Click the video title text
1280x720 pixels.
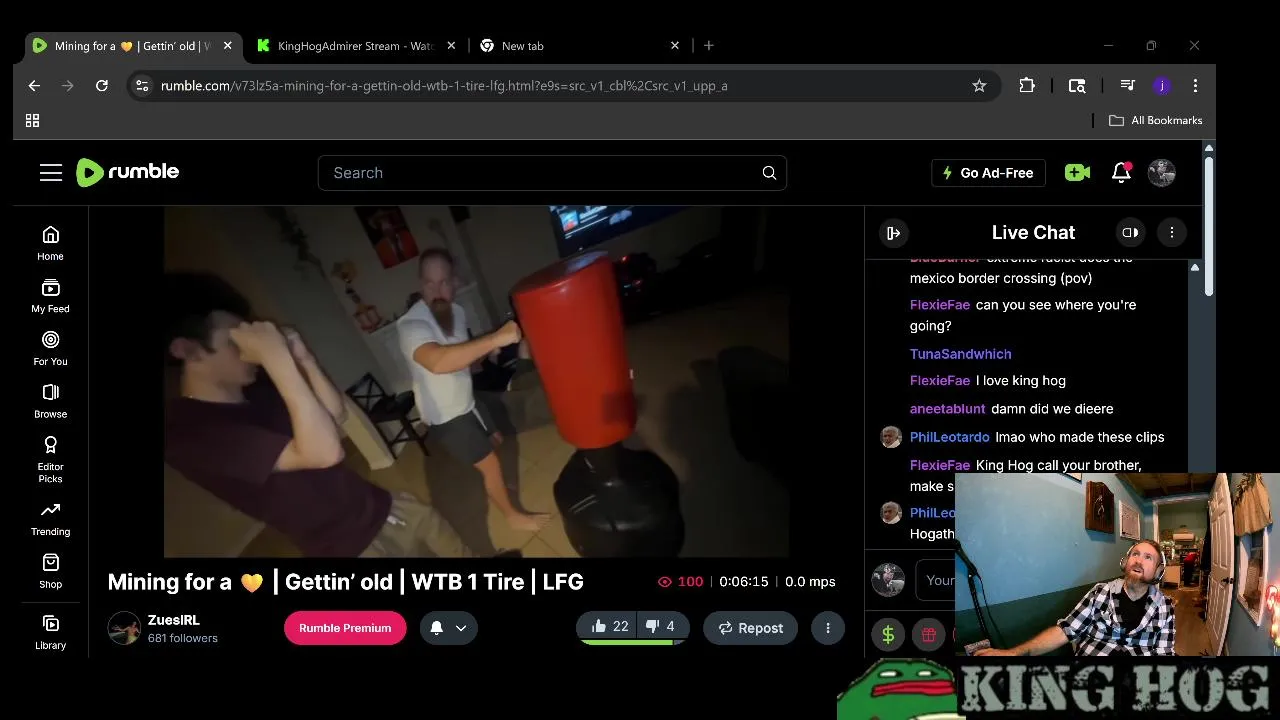tap(345, 582)
